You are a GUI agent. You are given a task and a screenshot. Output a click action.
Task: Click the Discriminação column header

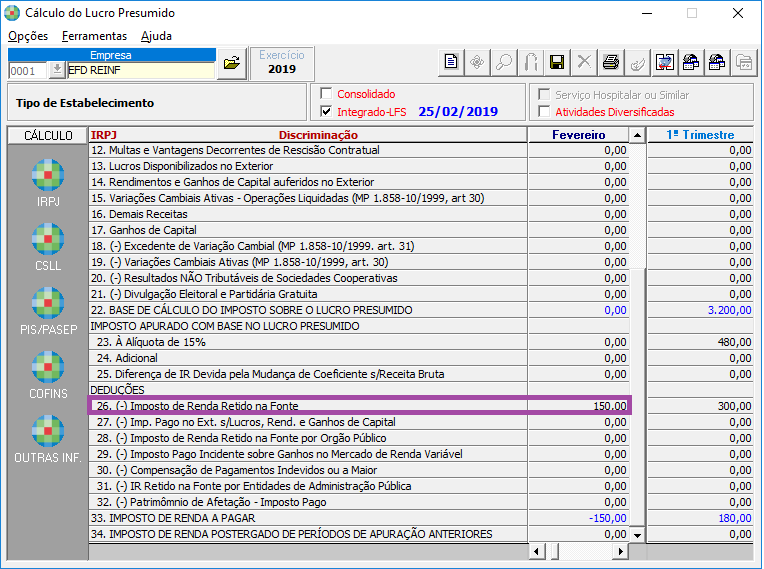click(318, 135)
